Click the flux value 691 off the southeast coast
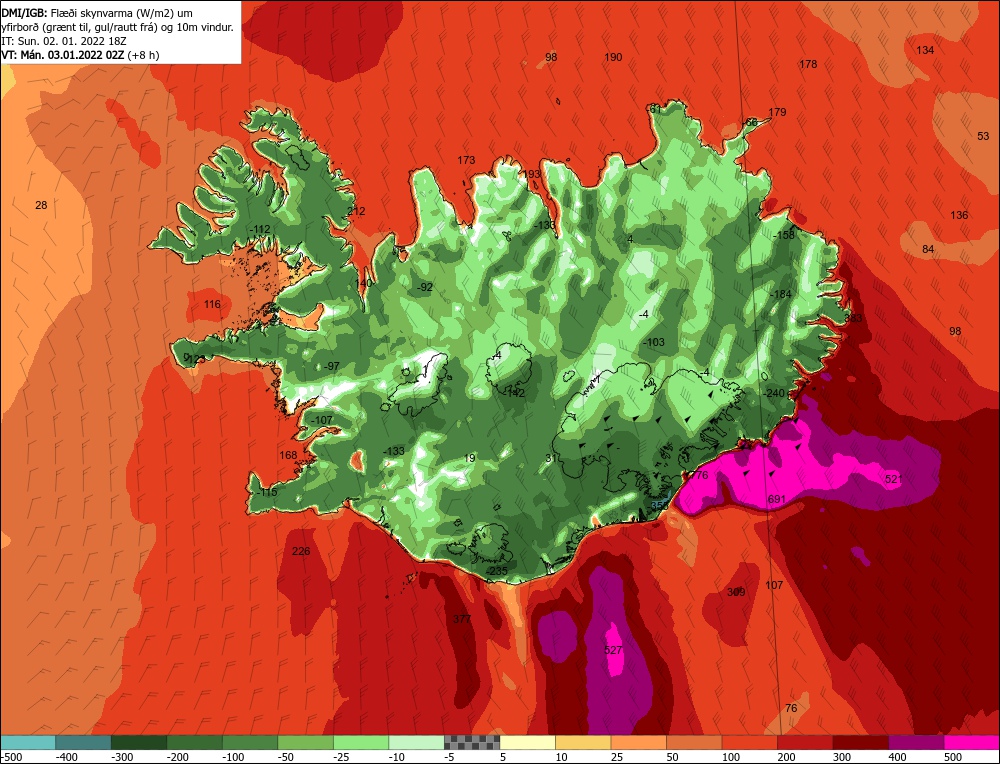The image size is (1000, 764). click(x=777, y=499)
